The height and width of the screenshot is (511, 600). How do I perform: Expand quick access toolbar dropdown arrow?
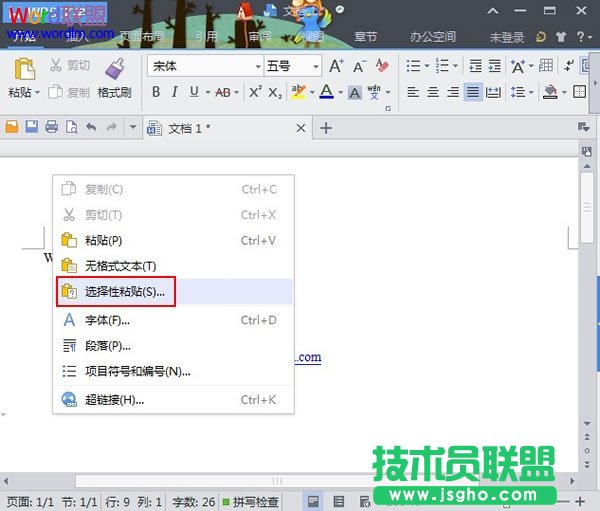tap(133, 126)
